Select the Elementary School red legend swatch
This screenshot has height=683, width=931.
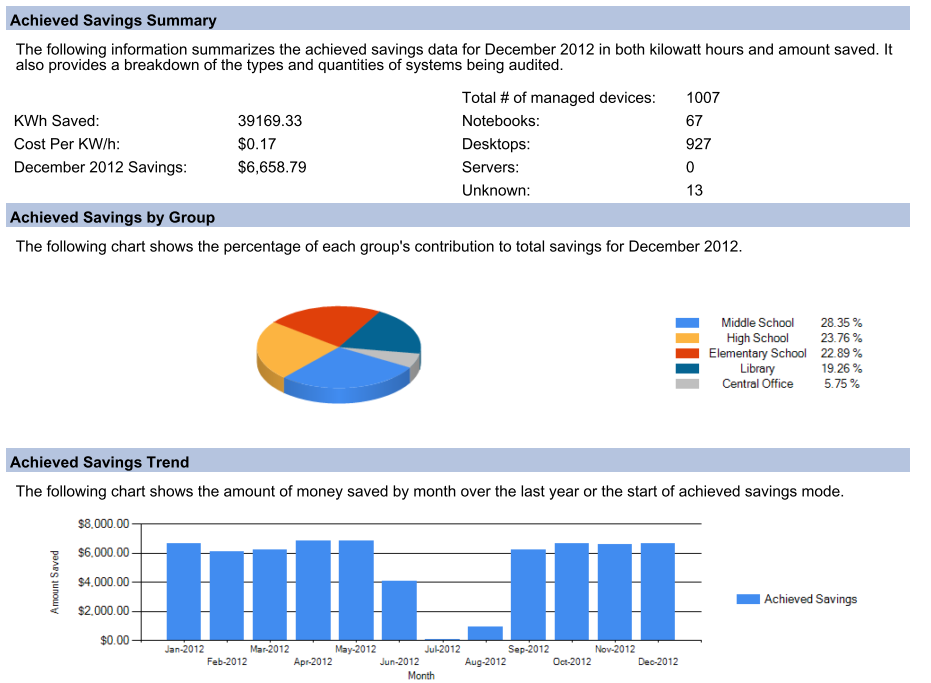click(687, 353)
